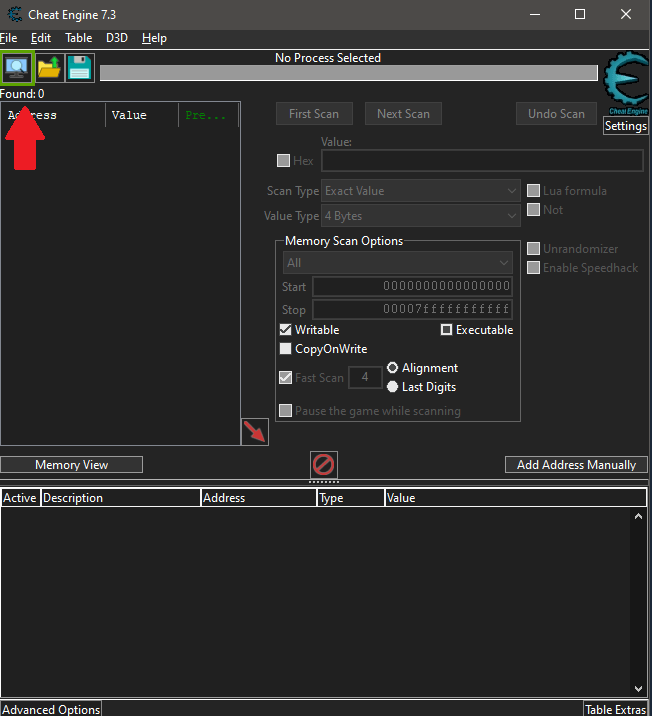The image size is (652, 716).
Task: Open the D3D menu
Action: [x=117, y=38]
